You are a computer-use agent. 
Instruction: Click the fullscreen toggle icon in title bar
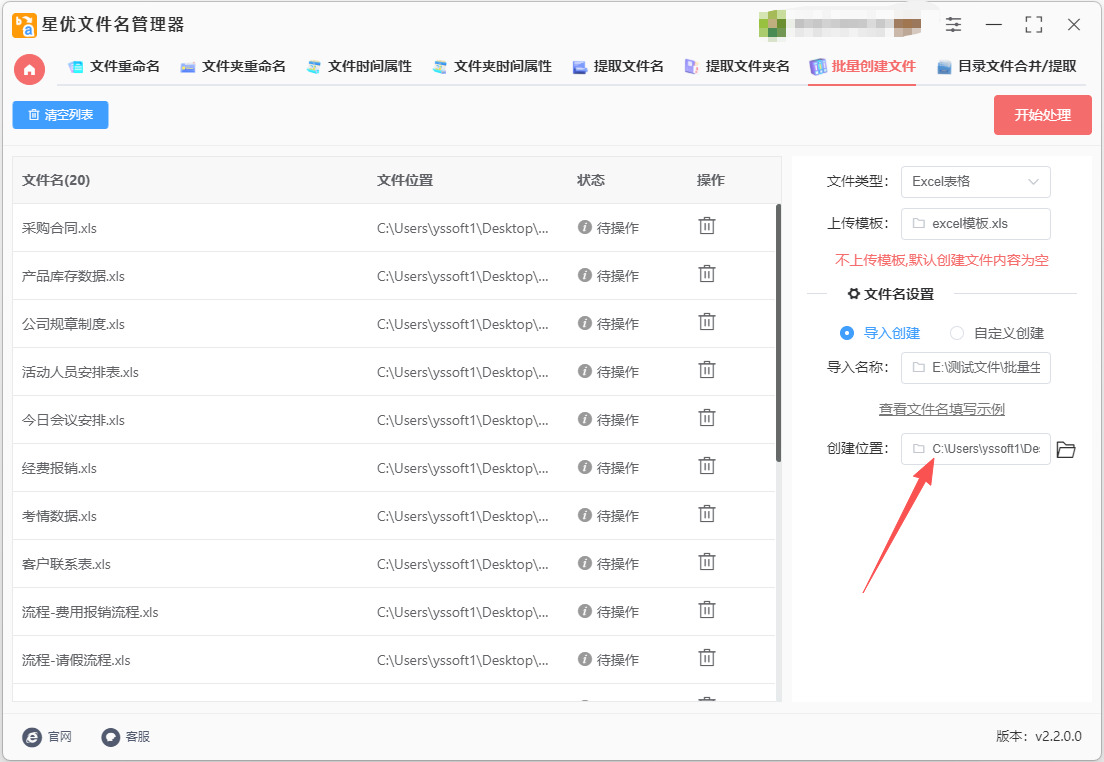(1034, 25)
